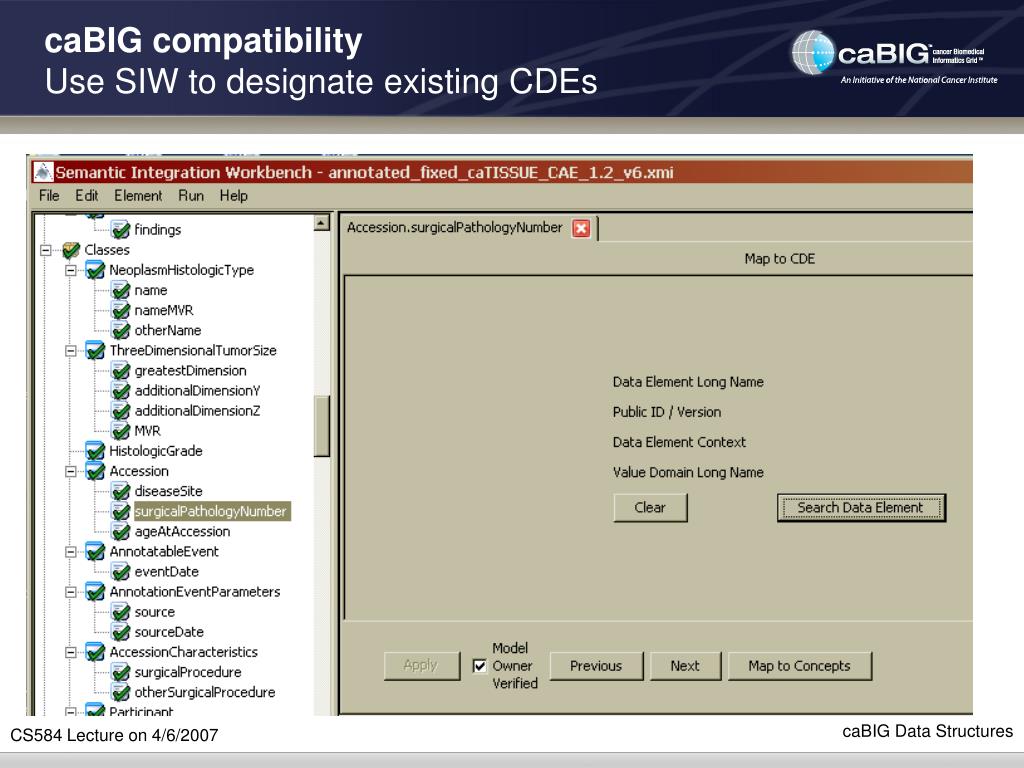
Task: Click the Data Element Long Name label
Action: 688,382
